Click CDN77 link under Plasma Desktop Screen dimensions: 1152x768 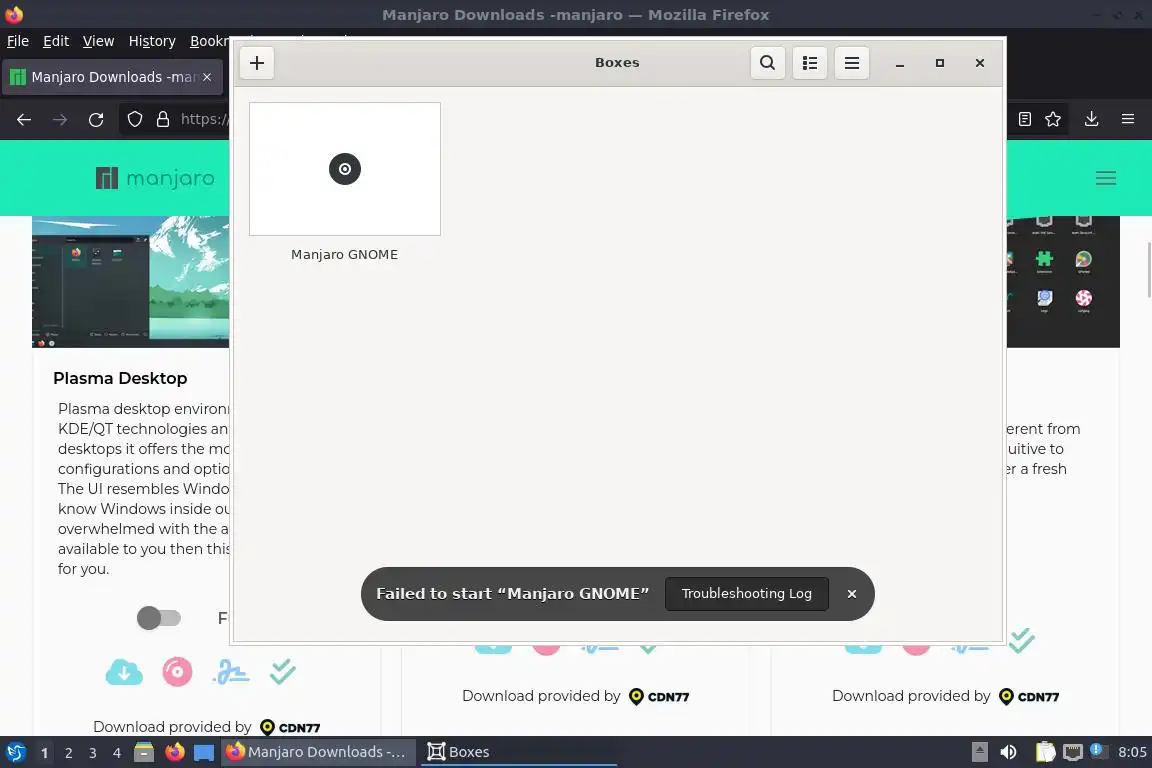click(291, 728)
